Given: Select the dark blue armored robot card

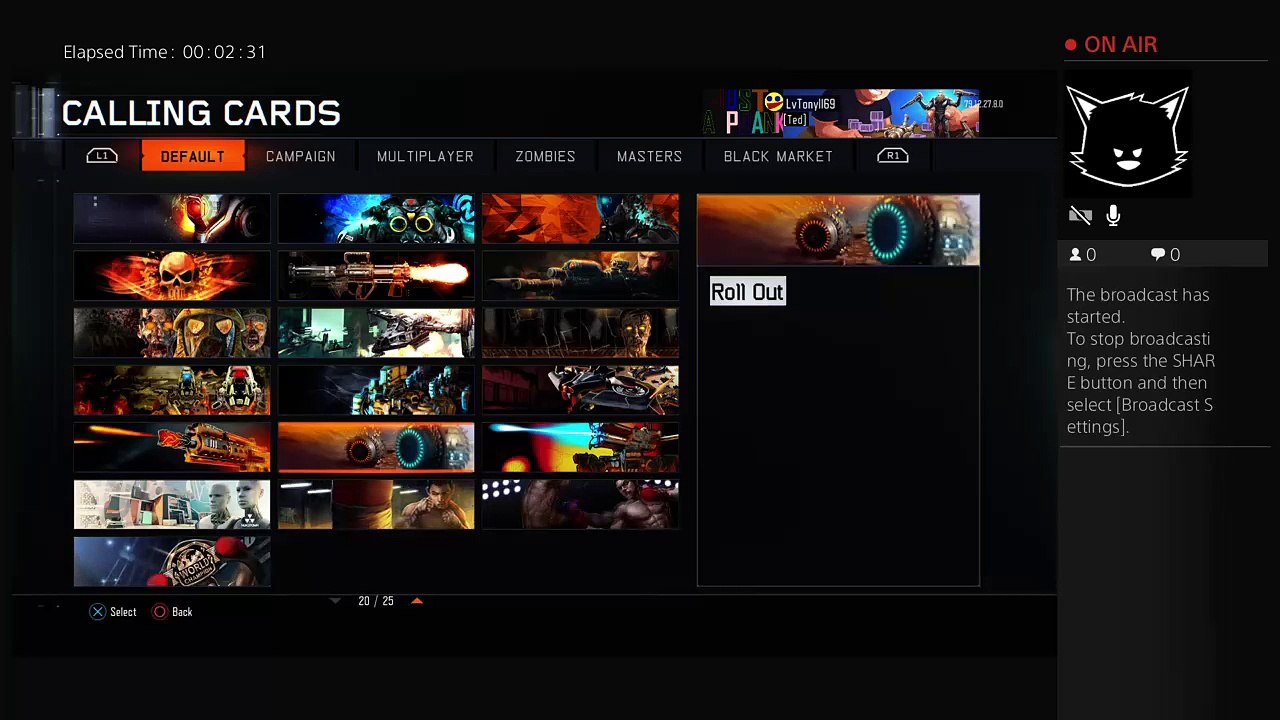Looking at the screenshot, I should pos(376,390).
